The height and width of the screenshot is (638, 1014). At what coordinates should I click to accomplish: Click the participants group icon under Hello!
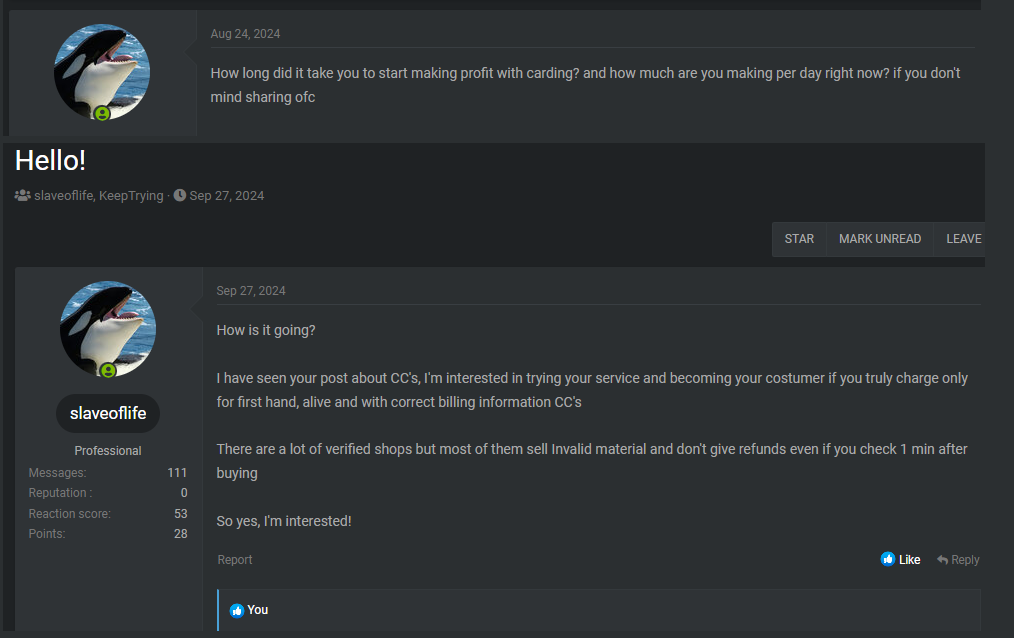click(x=22, y=196)
